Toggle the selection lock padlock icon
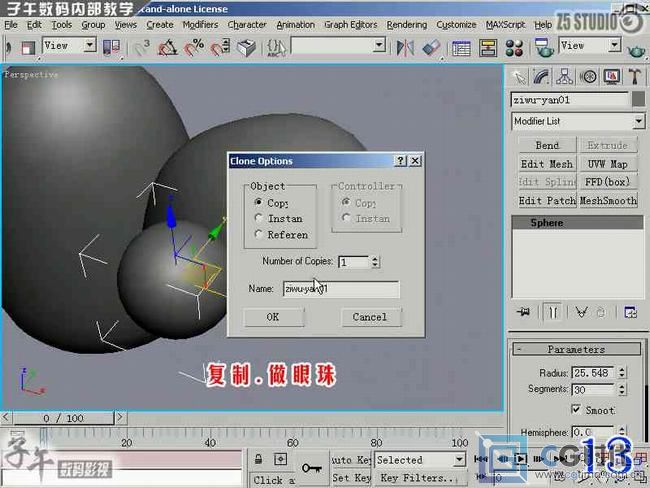 click(258, 459)
